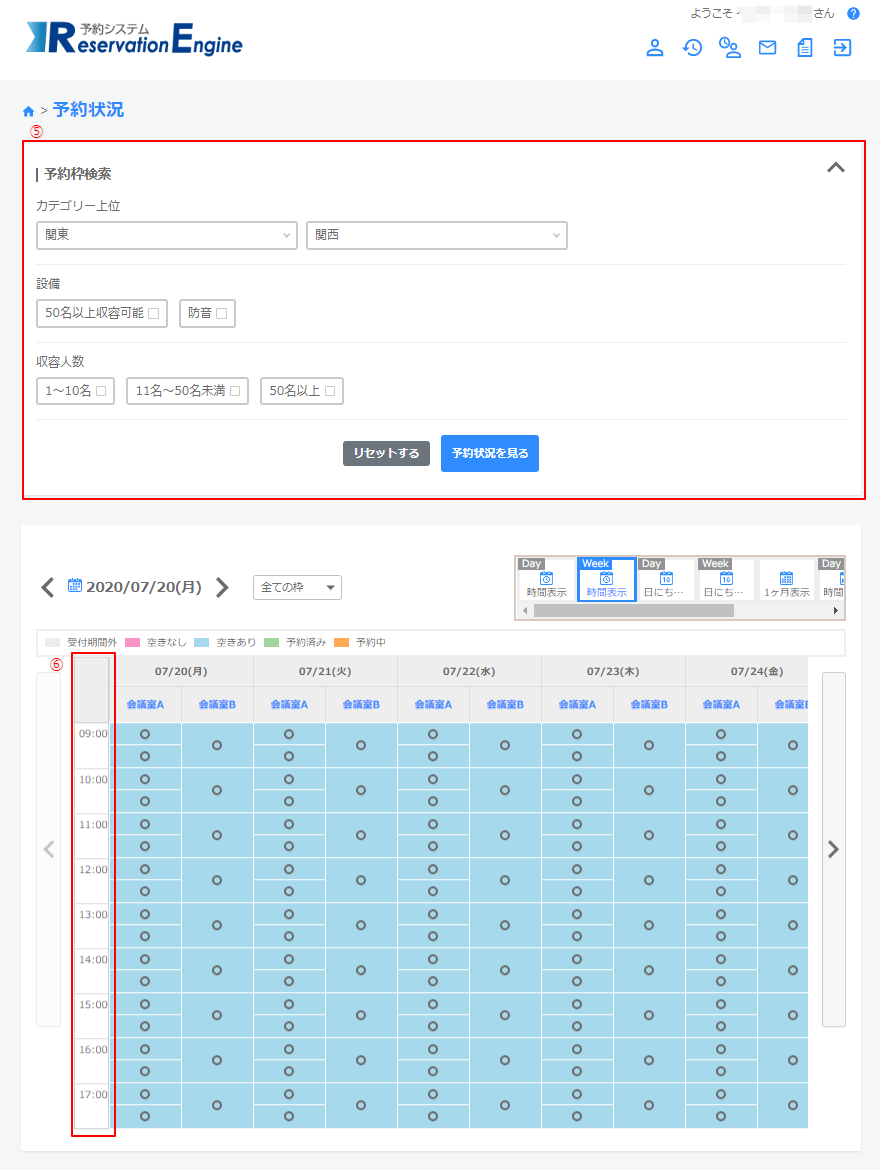The image size is (880, 1170).
Task: Click the mail envelope icon
Action: pos(767,47)
